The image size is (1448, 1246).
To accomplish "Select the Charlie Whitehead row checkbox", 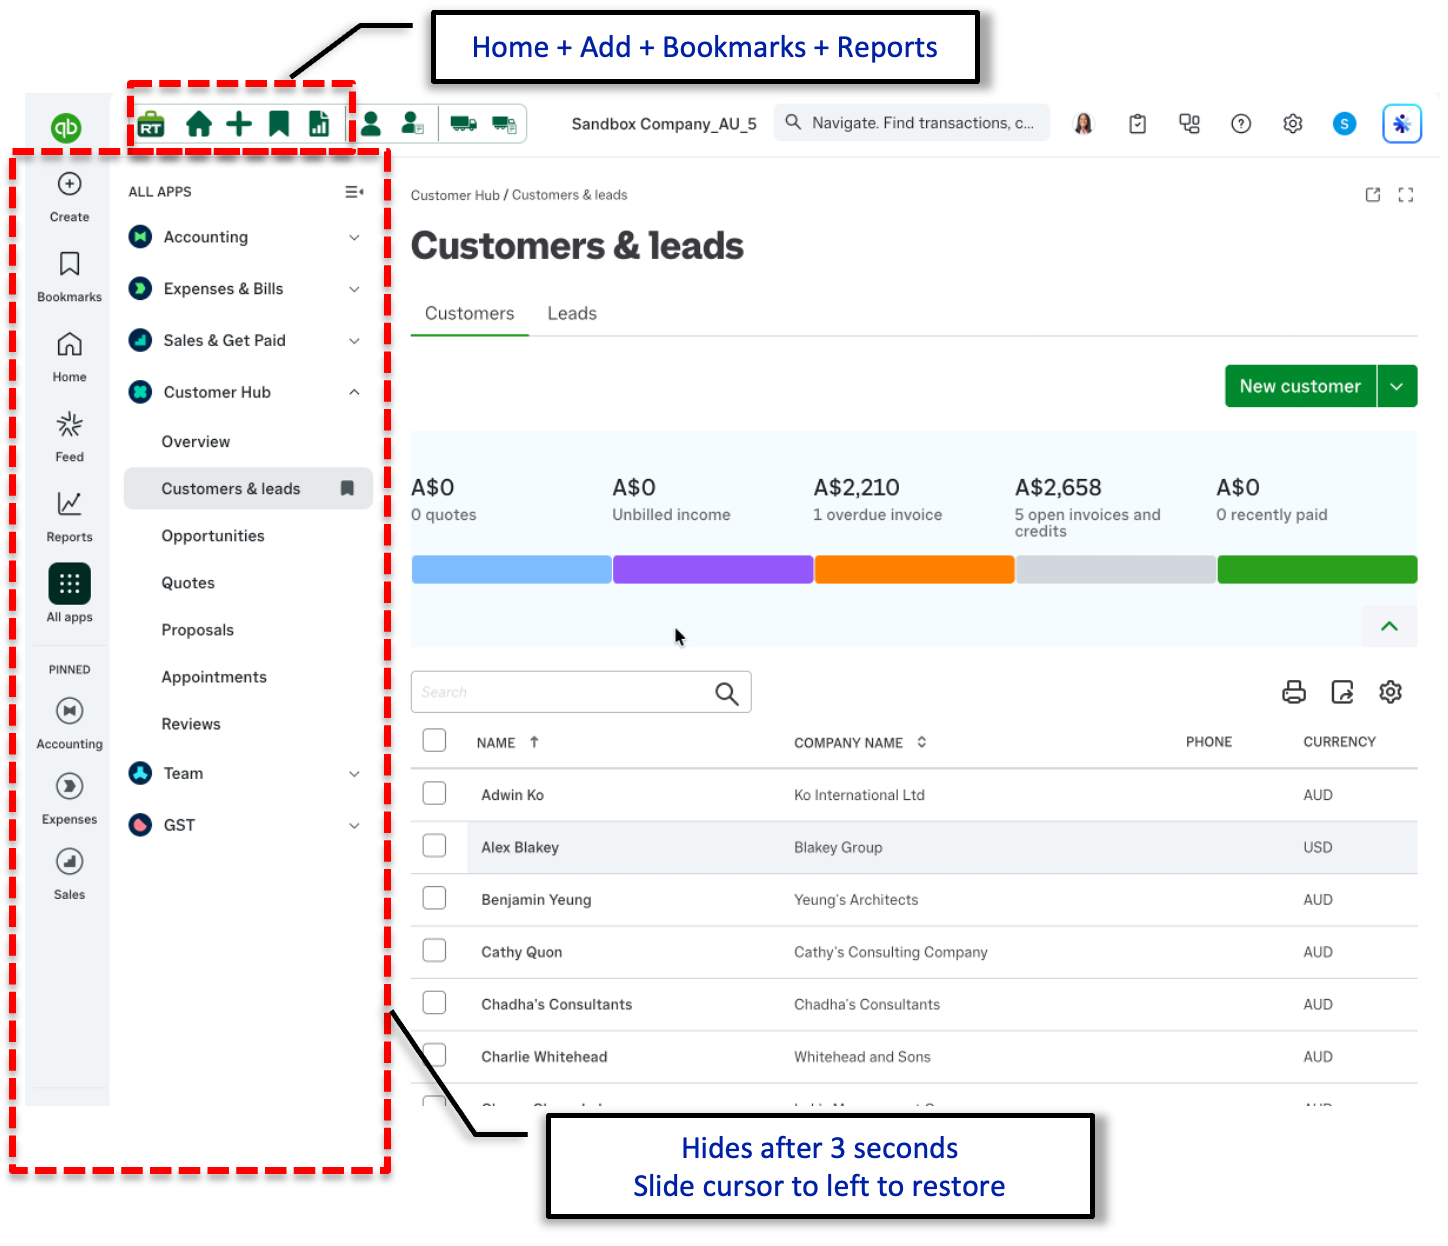I will pyautogui.click(x=434, y=1054).
